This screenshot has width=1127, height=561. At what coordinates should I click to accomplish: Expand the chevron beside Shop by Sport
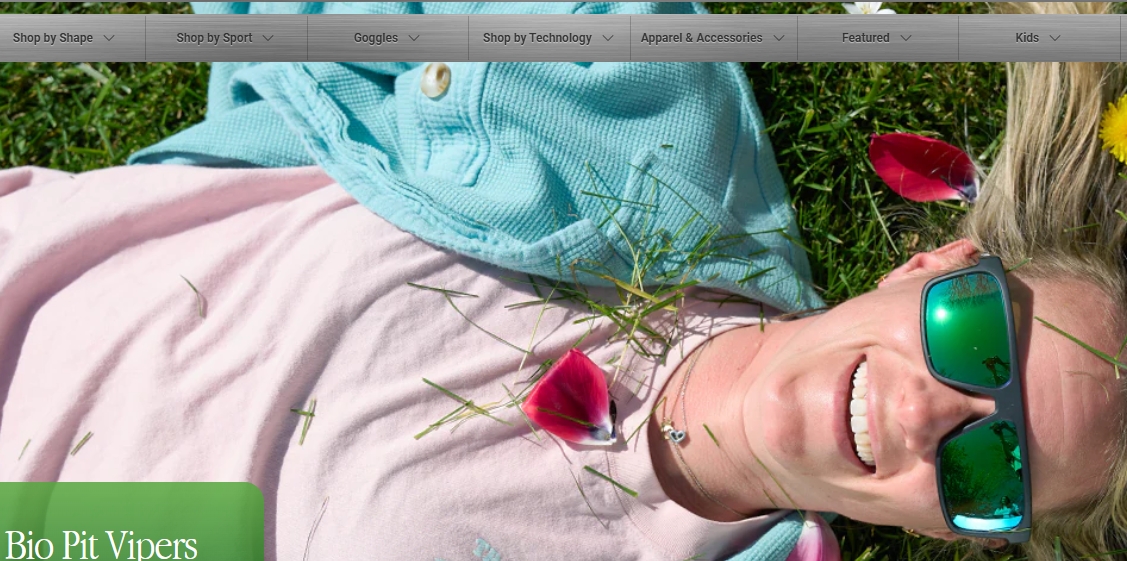tap(268, 38)
